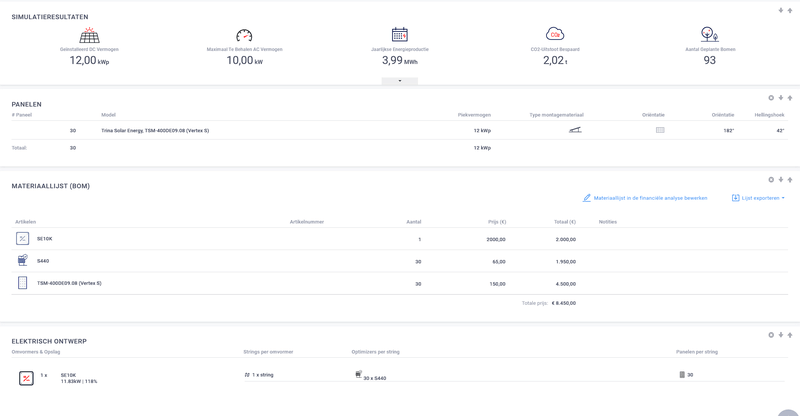Click the landscape orientation icon in the Trina row
Viewport: 800px width, 416px height.
[660, 130]
